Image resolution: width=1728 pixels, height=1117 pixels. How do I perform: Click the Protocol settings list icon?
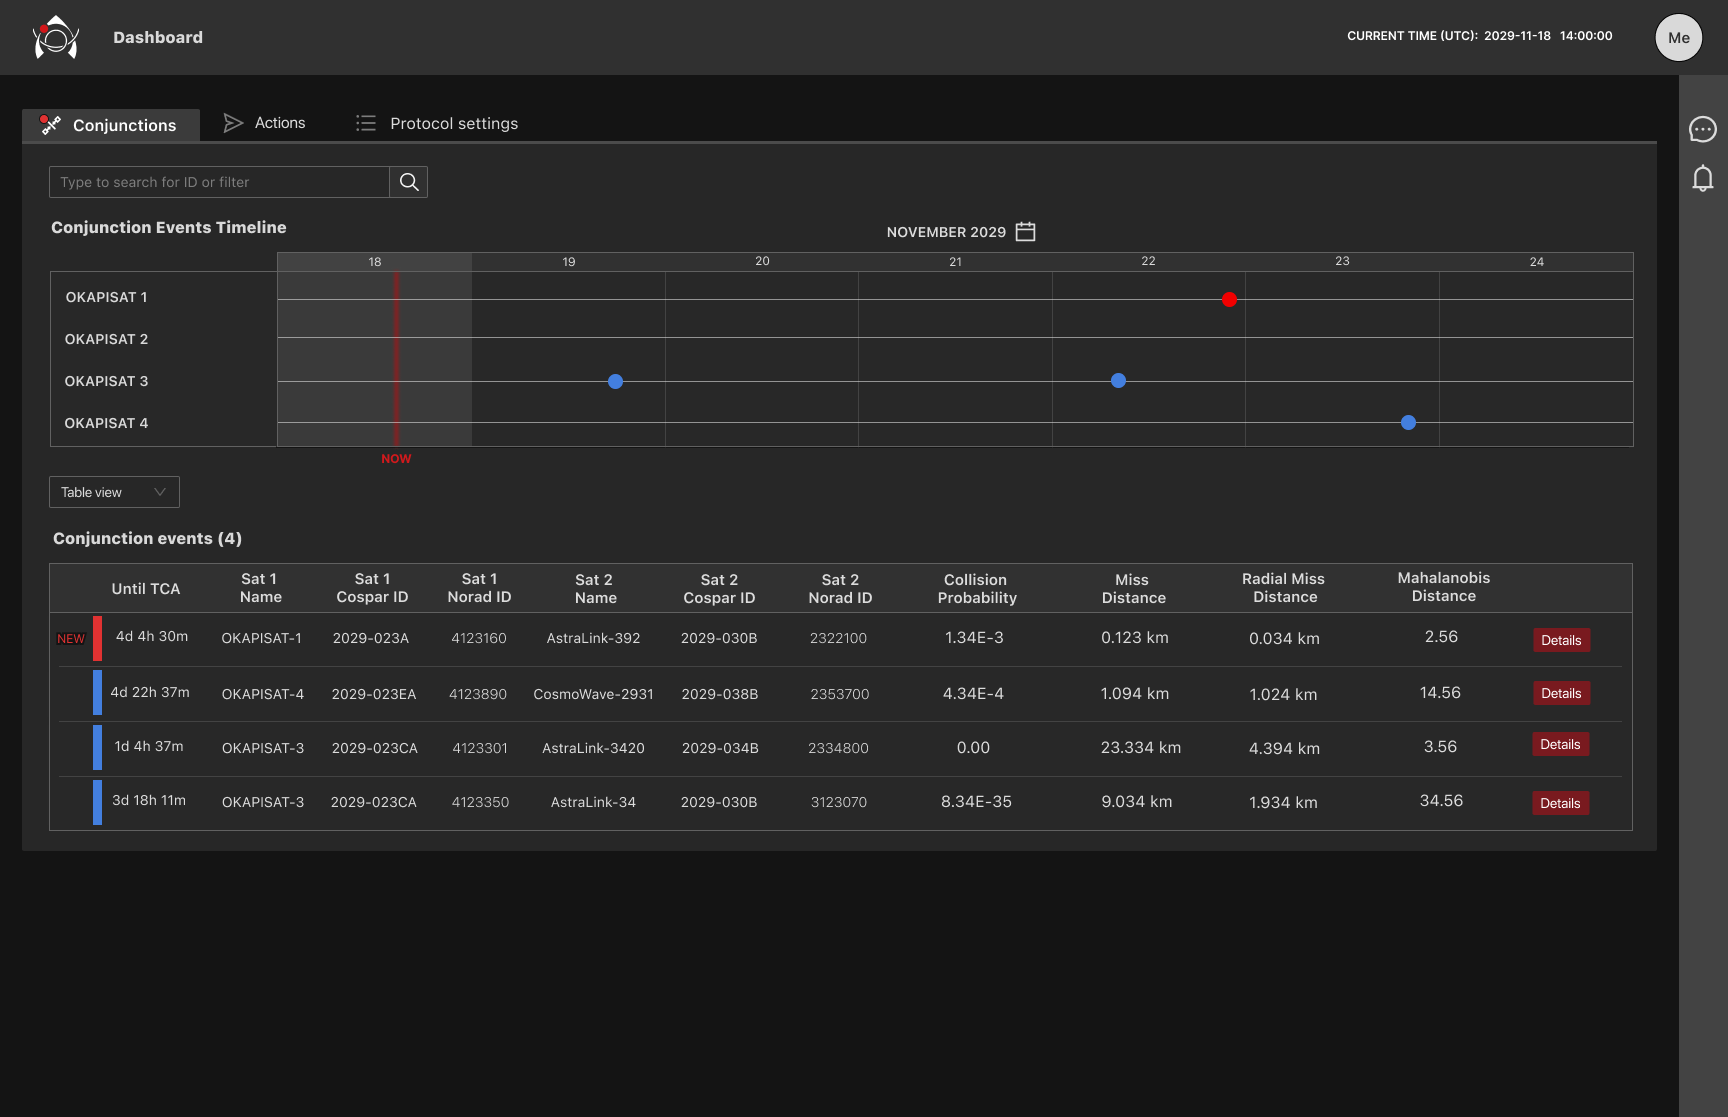366,123
